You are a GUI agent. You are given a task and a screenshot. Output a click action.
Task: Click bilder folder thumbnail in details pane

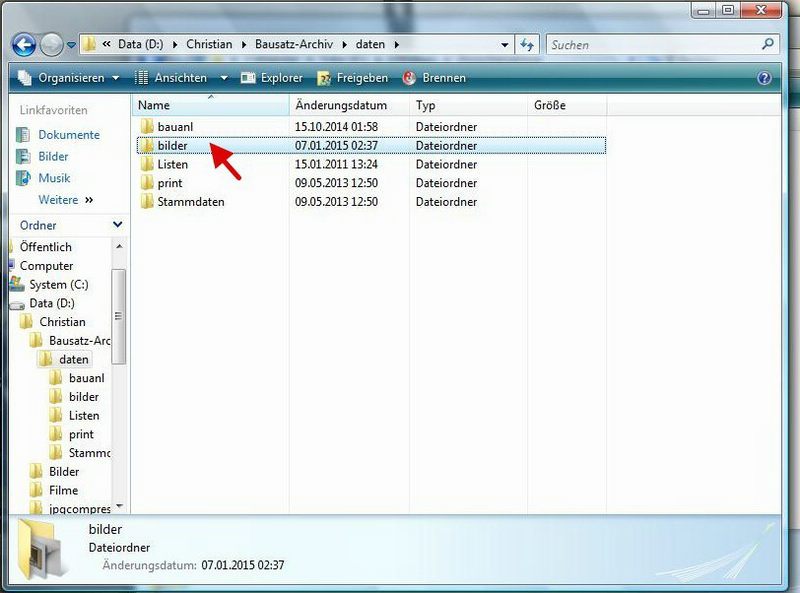[42, 549]
